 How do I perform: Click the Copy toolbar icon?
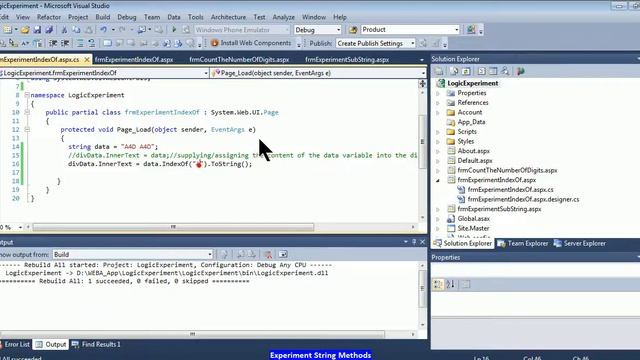tap(76, 30)
